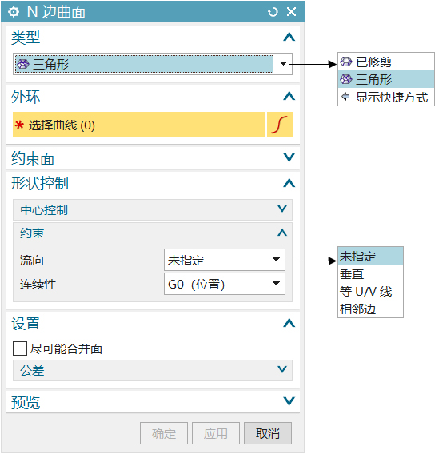
Task: Click the curve selection icon in 外环
Action: (280, 125)
